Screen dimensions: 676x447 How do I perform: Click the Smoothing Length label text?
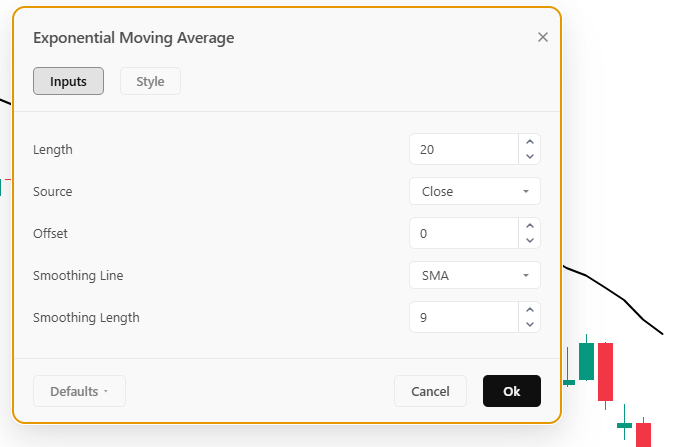point(86,318)
